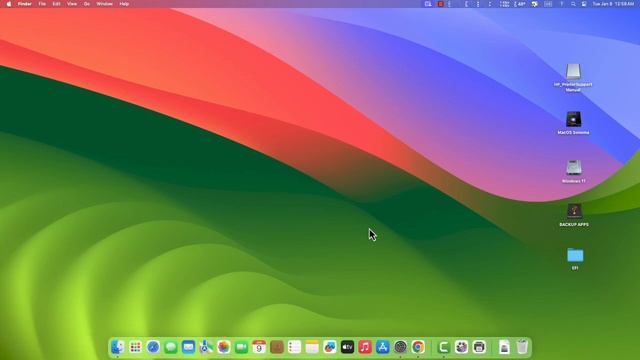Click the date and time in menu bar
Viewport: 640px width, 360px height.
coord(613,4)
